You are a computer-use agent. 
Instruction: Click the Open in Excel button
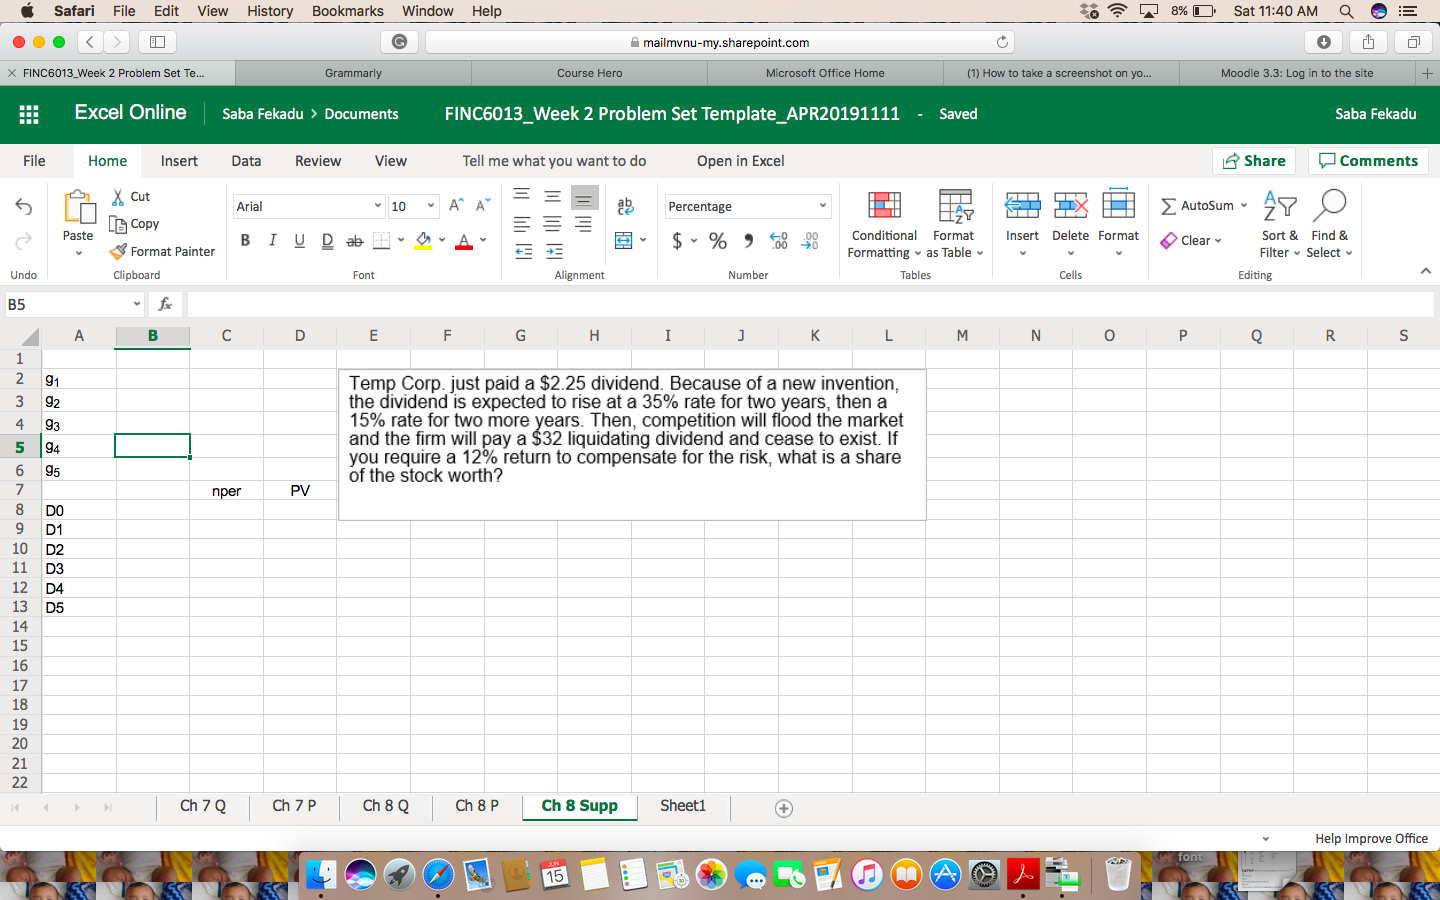pos(740,161)
